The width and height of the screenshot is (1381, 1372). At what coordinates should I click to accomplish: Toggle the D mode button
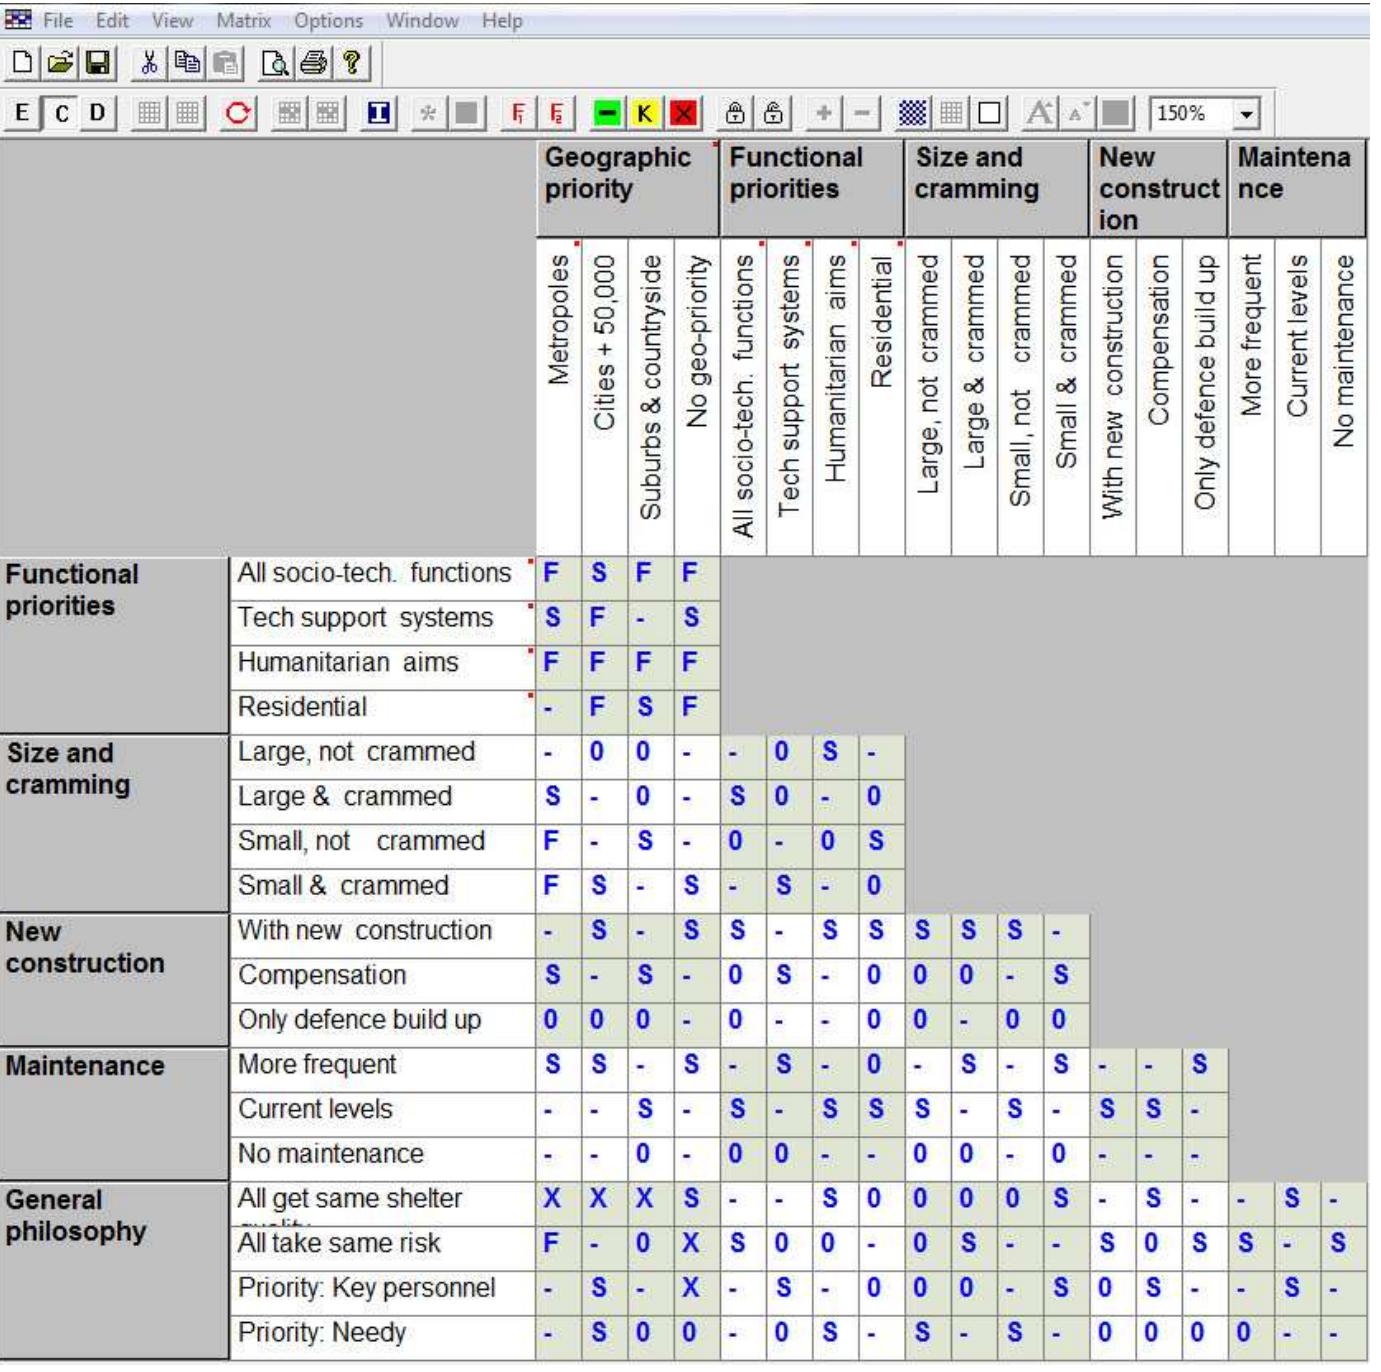coord(97,113)
